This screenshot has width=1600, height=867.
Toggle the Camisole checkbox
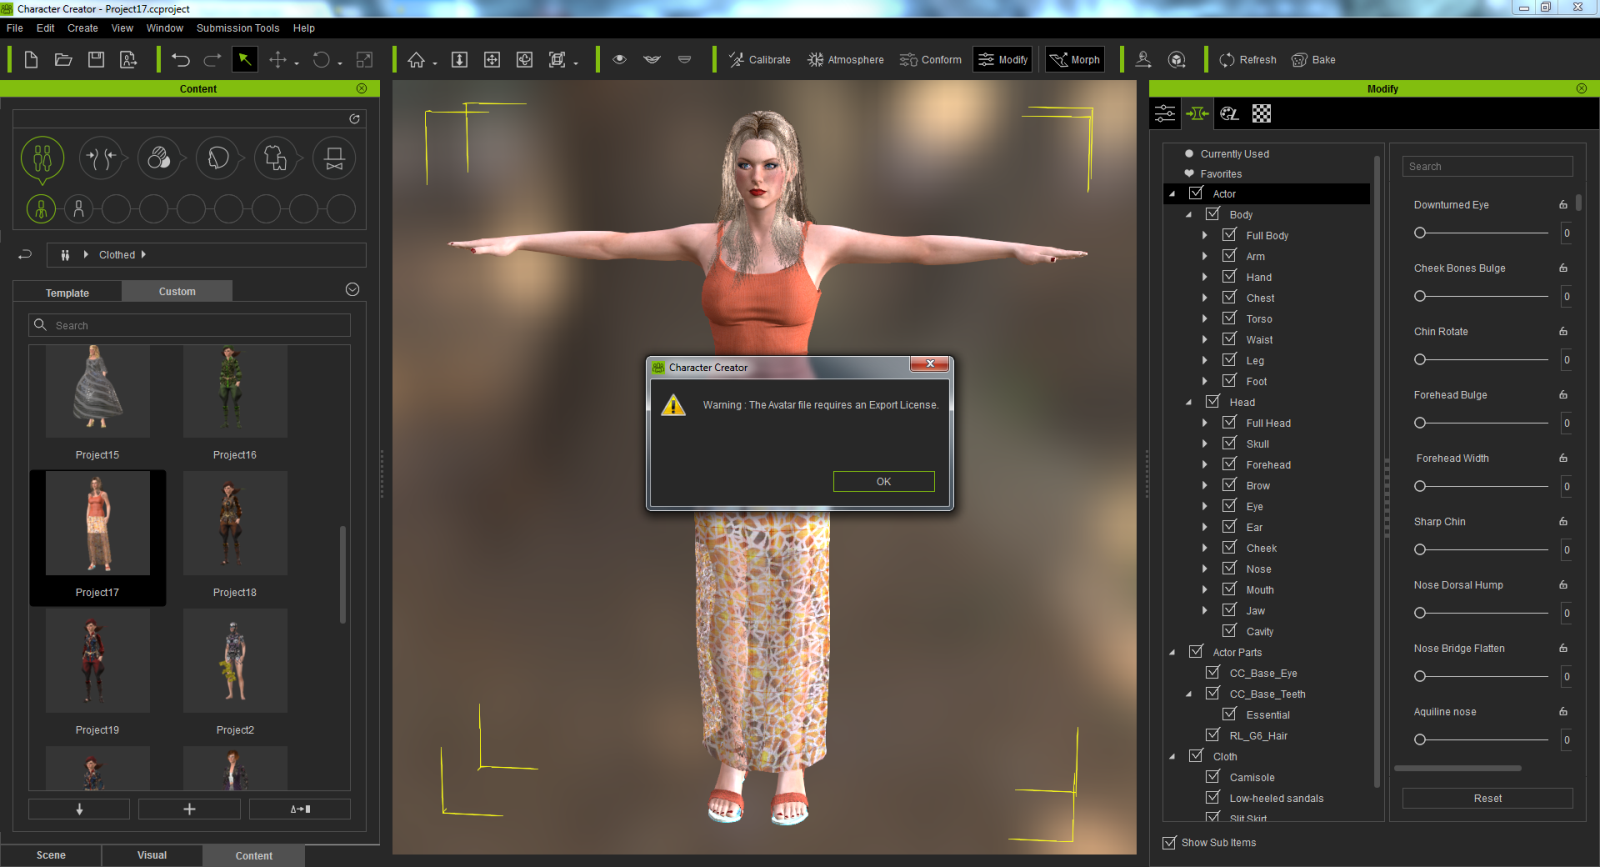pyautogui.click(x=1213, y=776)
